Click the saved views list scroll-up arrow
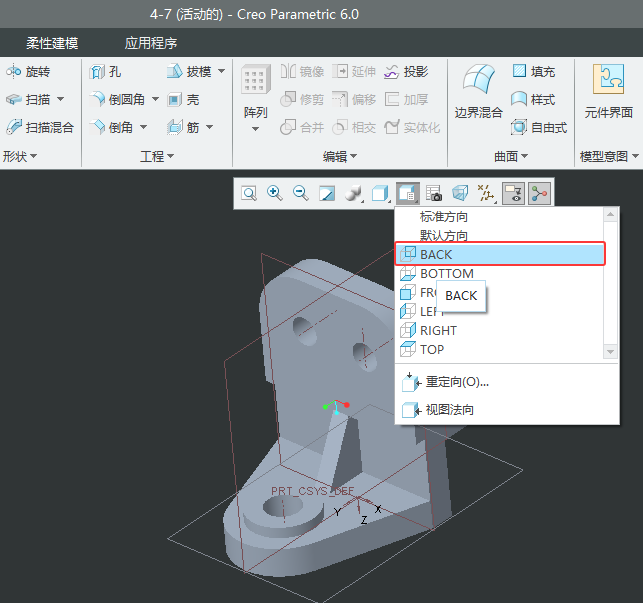Screen dimensions: 643x603 [610, 215]
